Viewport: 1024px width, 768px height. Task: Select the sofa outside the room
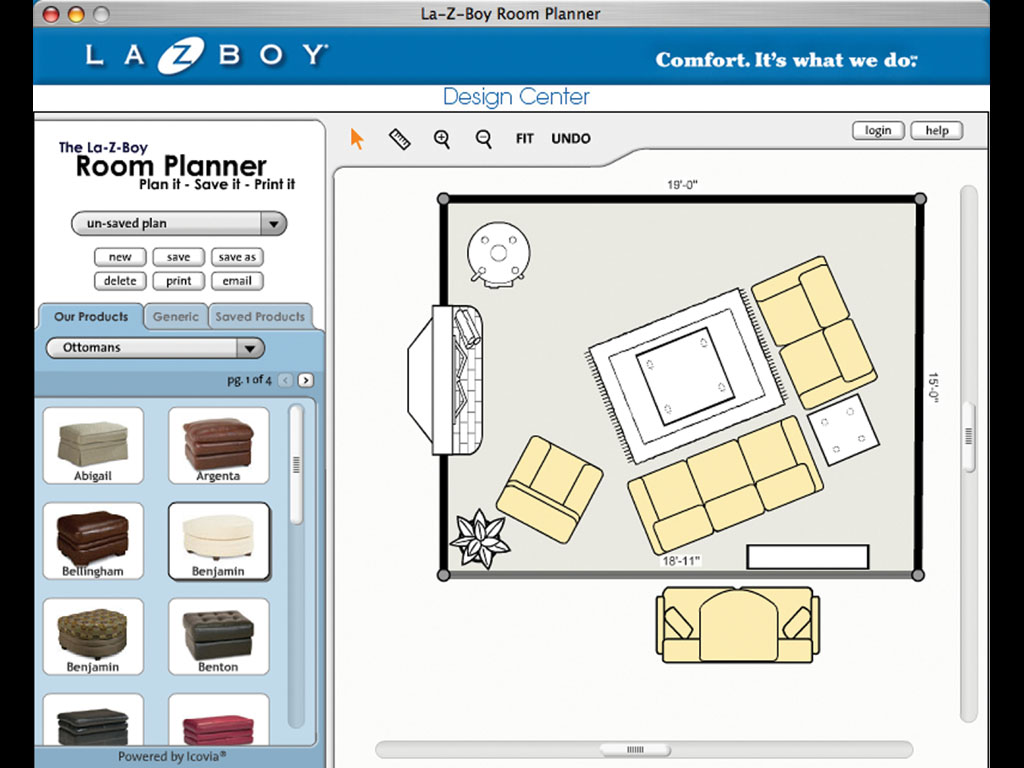click(737, 625)
